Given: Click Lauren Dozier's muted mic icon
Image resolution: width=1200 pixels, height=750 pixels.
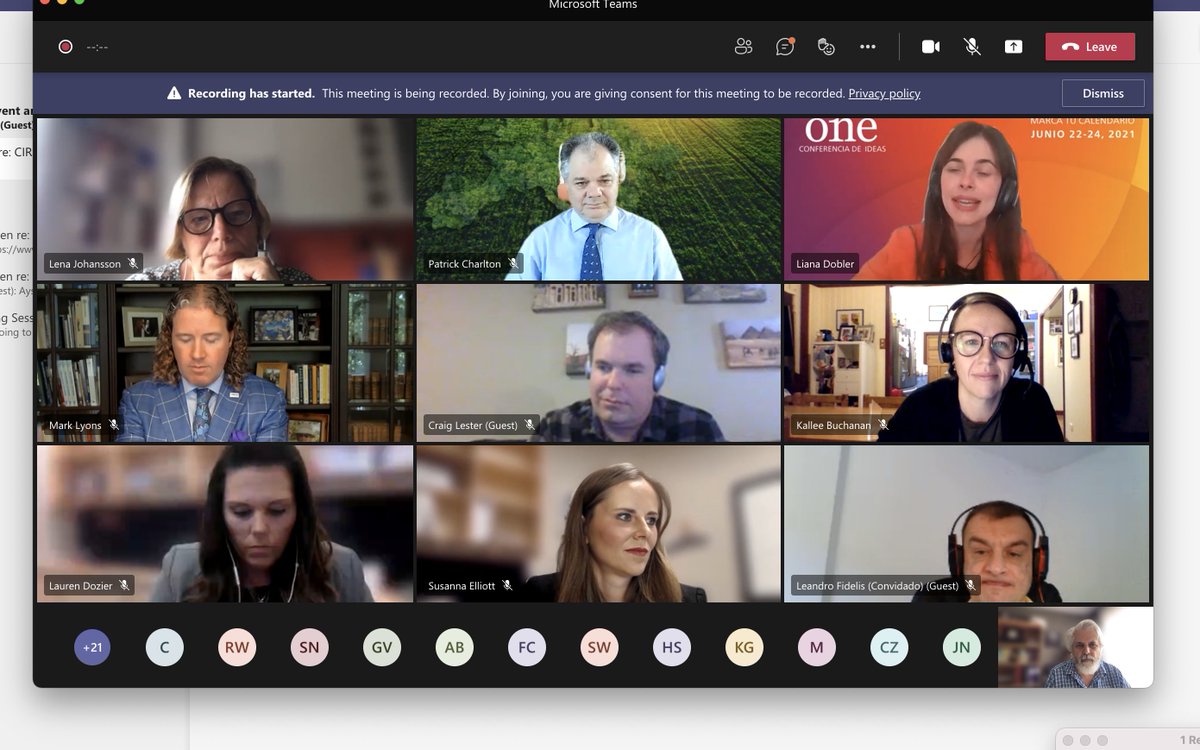Looking at the screenshot, I should 124,585.
